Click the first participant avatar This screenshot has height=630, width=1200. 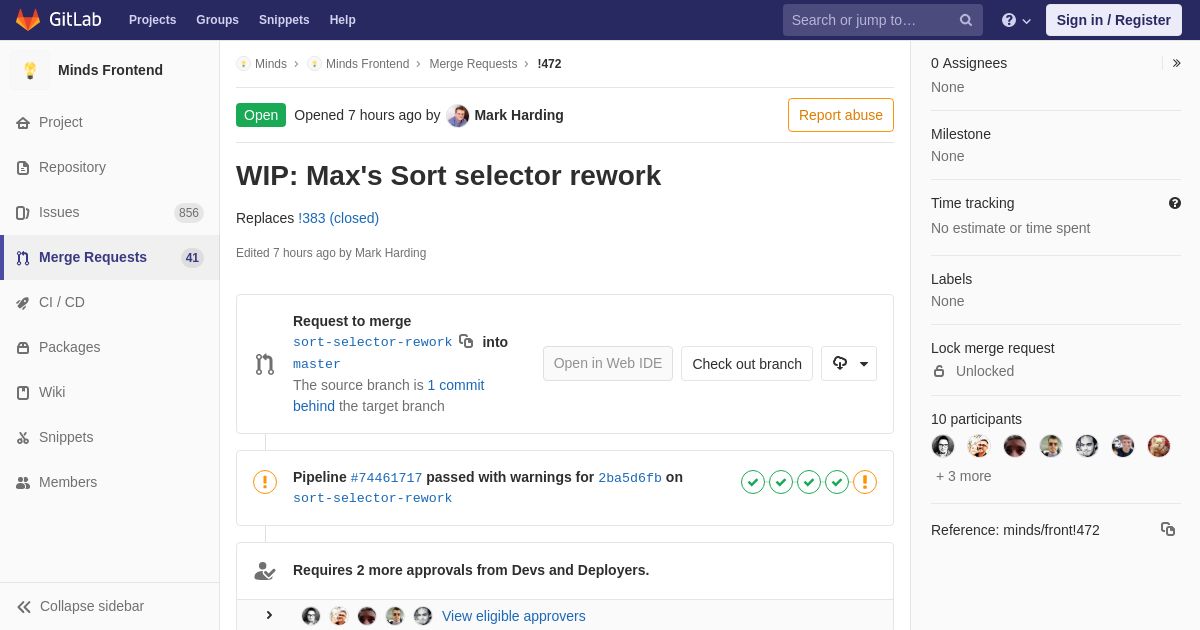[x=943, y=446]
